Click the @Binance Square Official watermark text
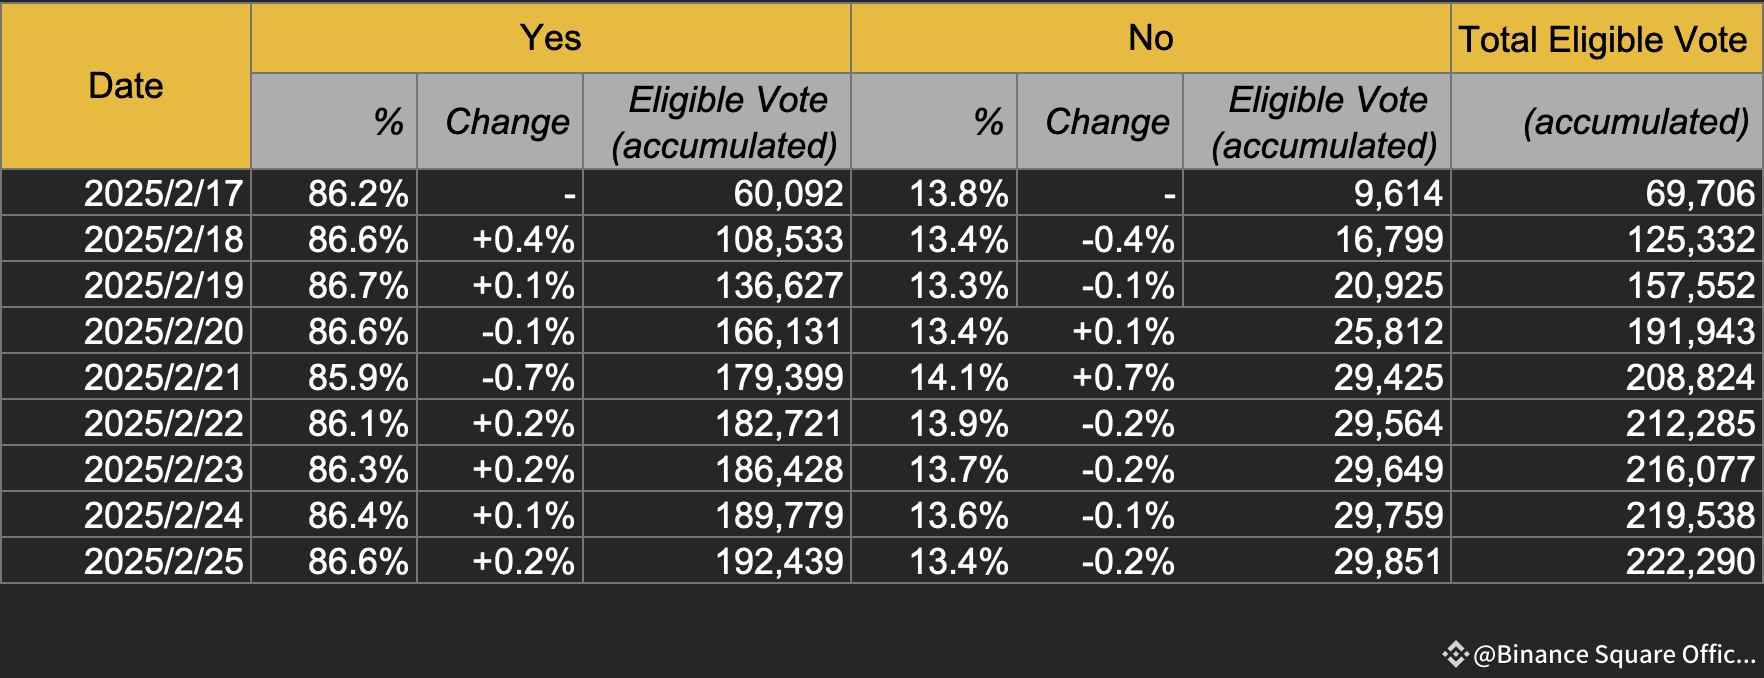This screenshot has height=678, width=1764. 1614,655
